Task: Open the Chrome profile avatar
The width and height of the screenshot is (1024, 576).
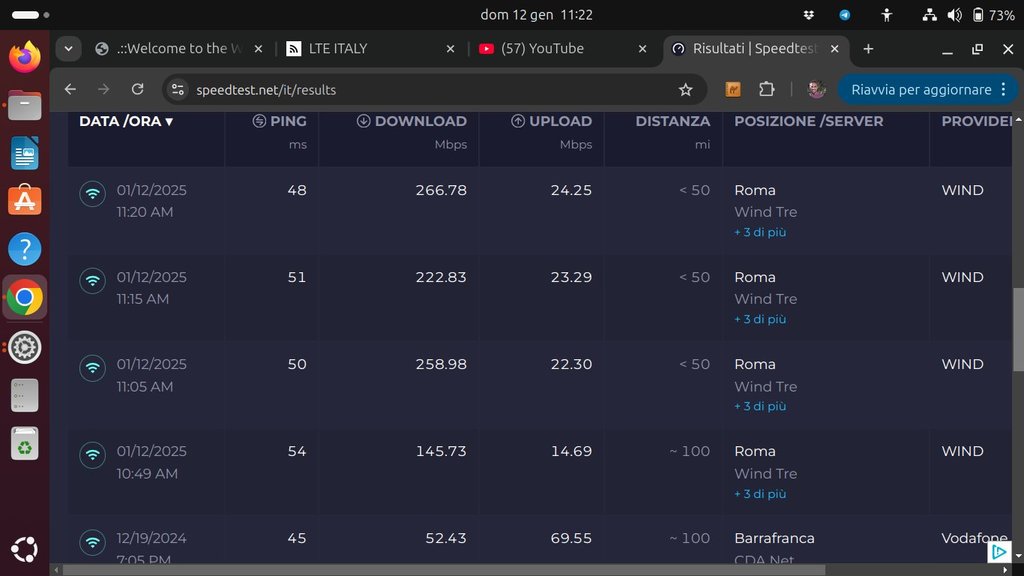Action: (x=816, y=90)
